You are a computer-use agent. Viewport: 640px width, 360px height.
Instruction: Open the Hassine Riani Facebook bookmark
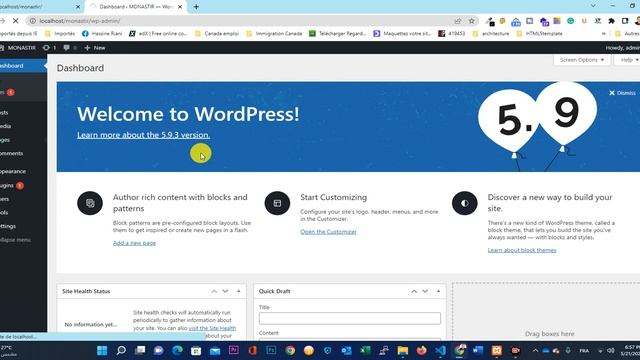(x=102, y=33)
